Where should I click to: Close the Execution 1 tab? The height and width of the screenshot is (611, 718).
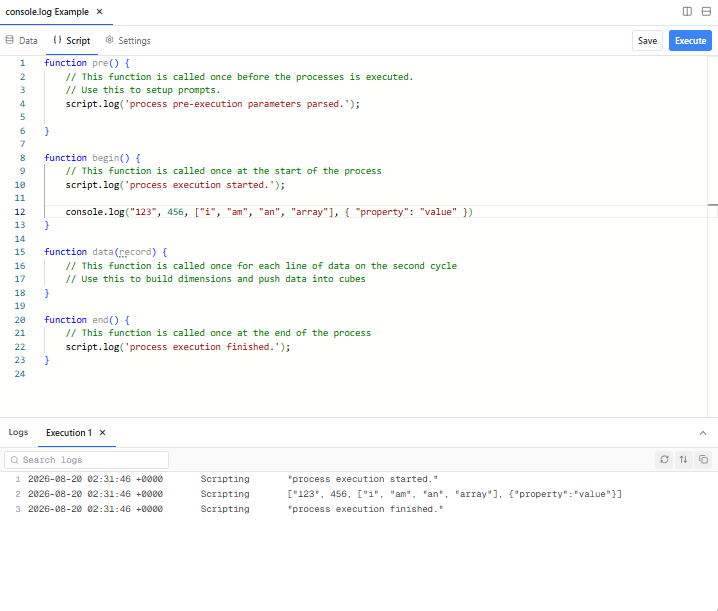[103, 433]
